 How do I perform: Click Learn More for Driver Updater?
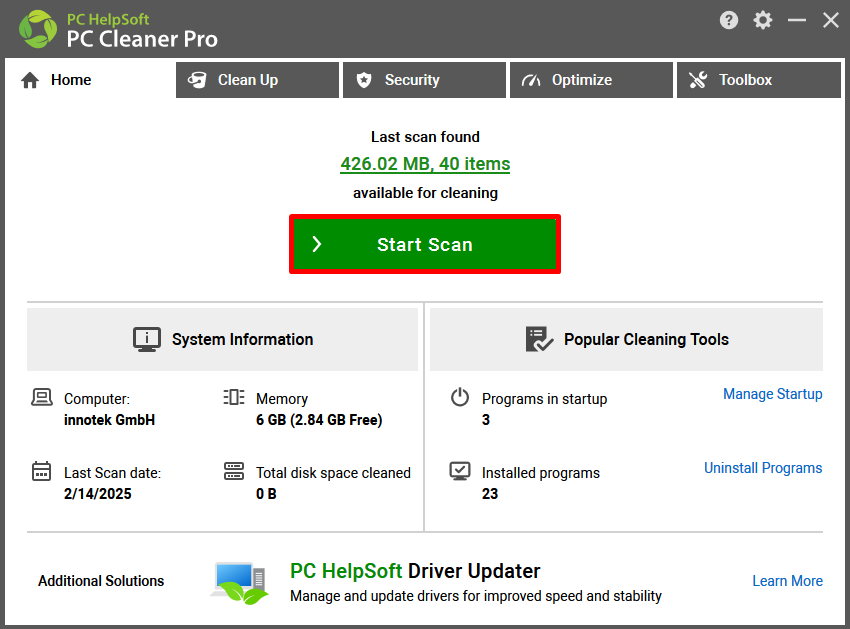(x=787, y=581)
